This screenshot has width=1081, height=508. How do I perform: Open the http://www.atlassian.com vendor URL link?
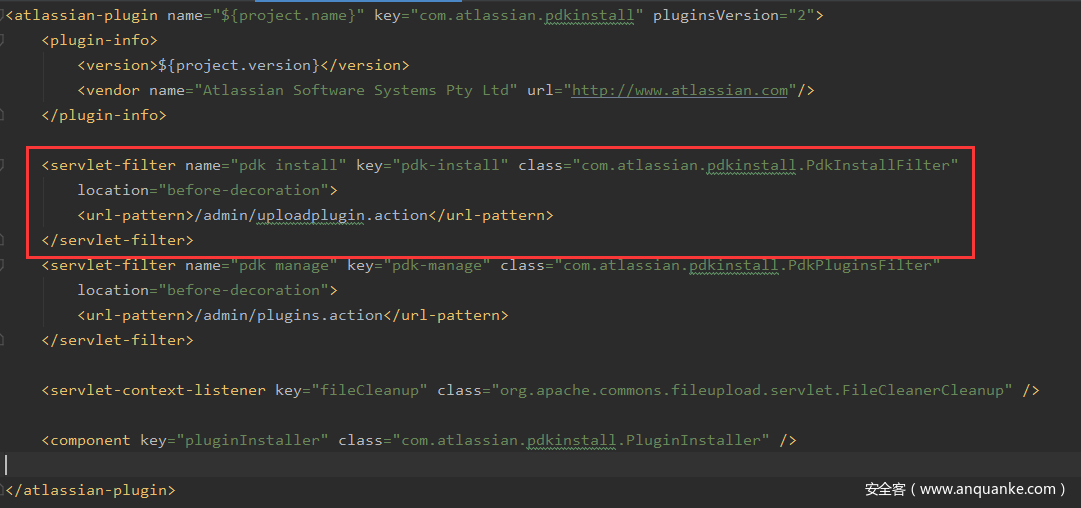pyautogui.click(x=680, y=90)
